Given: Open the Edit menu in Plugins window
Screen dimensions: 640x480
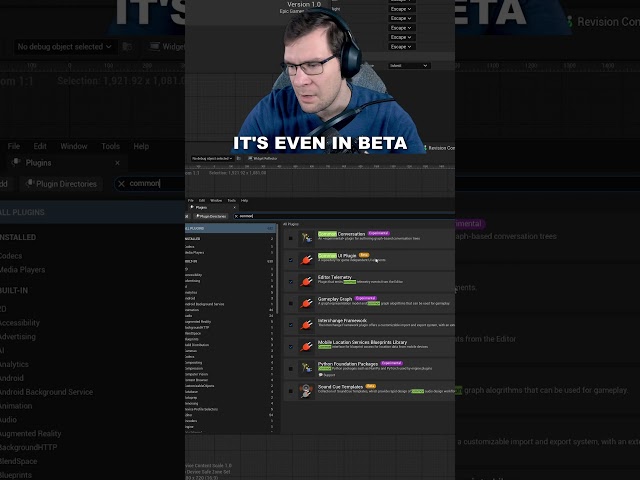Looking at the screenshot, I should (x=202, y=200).
